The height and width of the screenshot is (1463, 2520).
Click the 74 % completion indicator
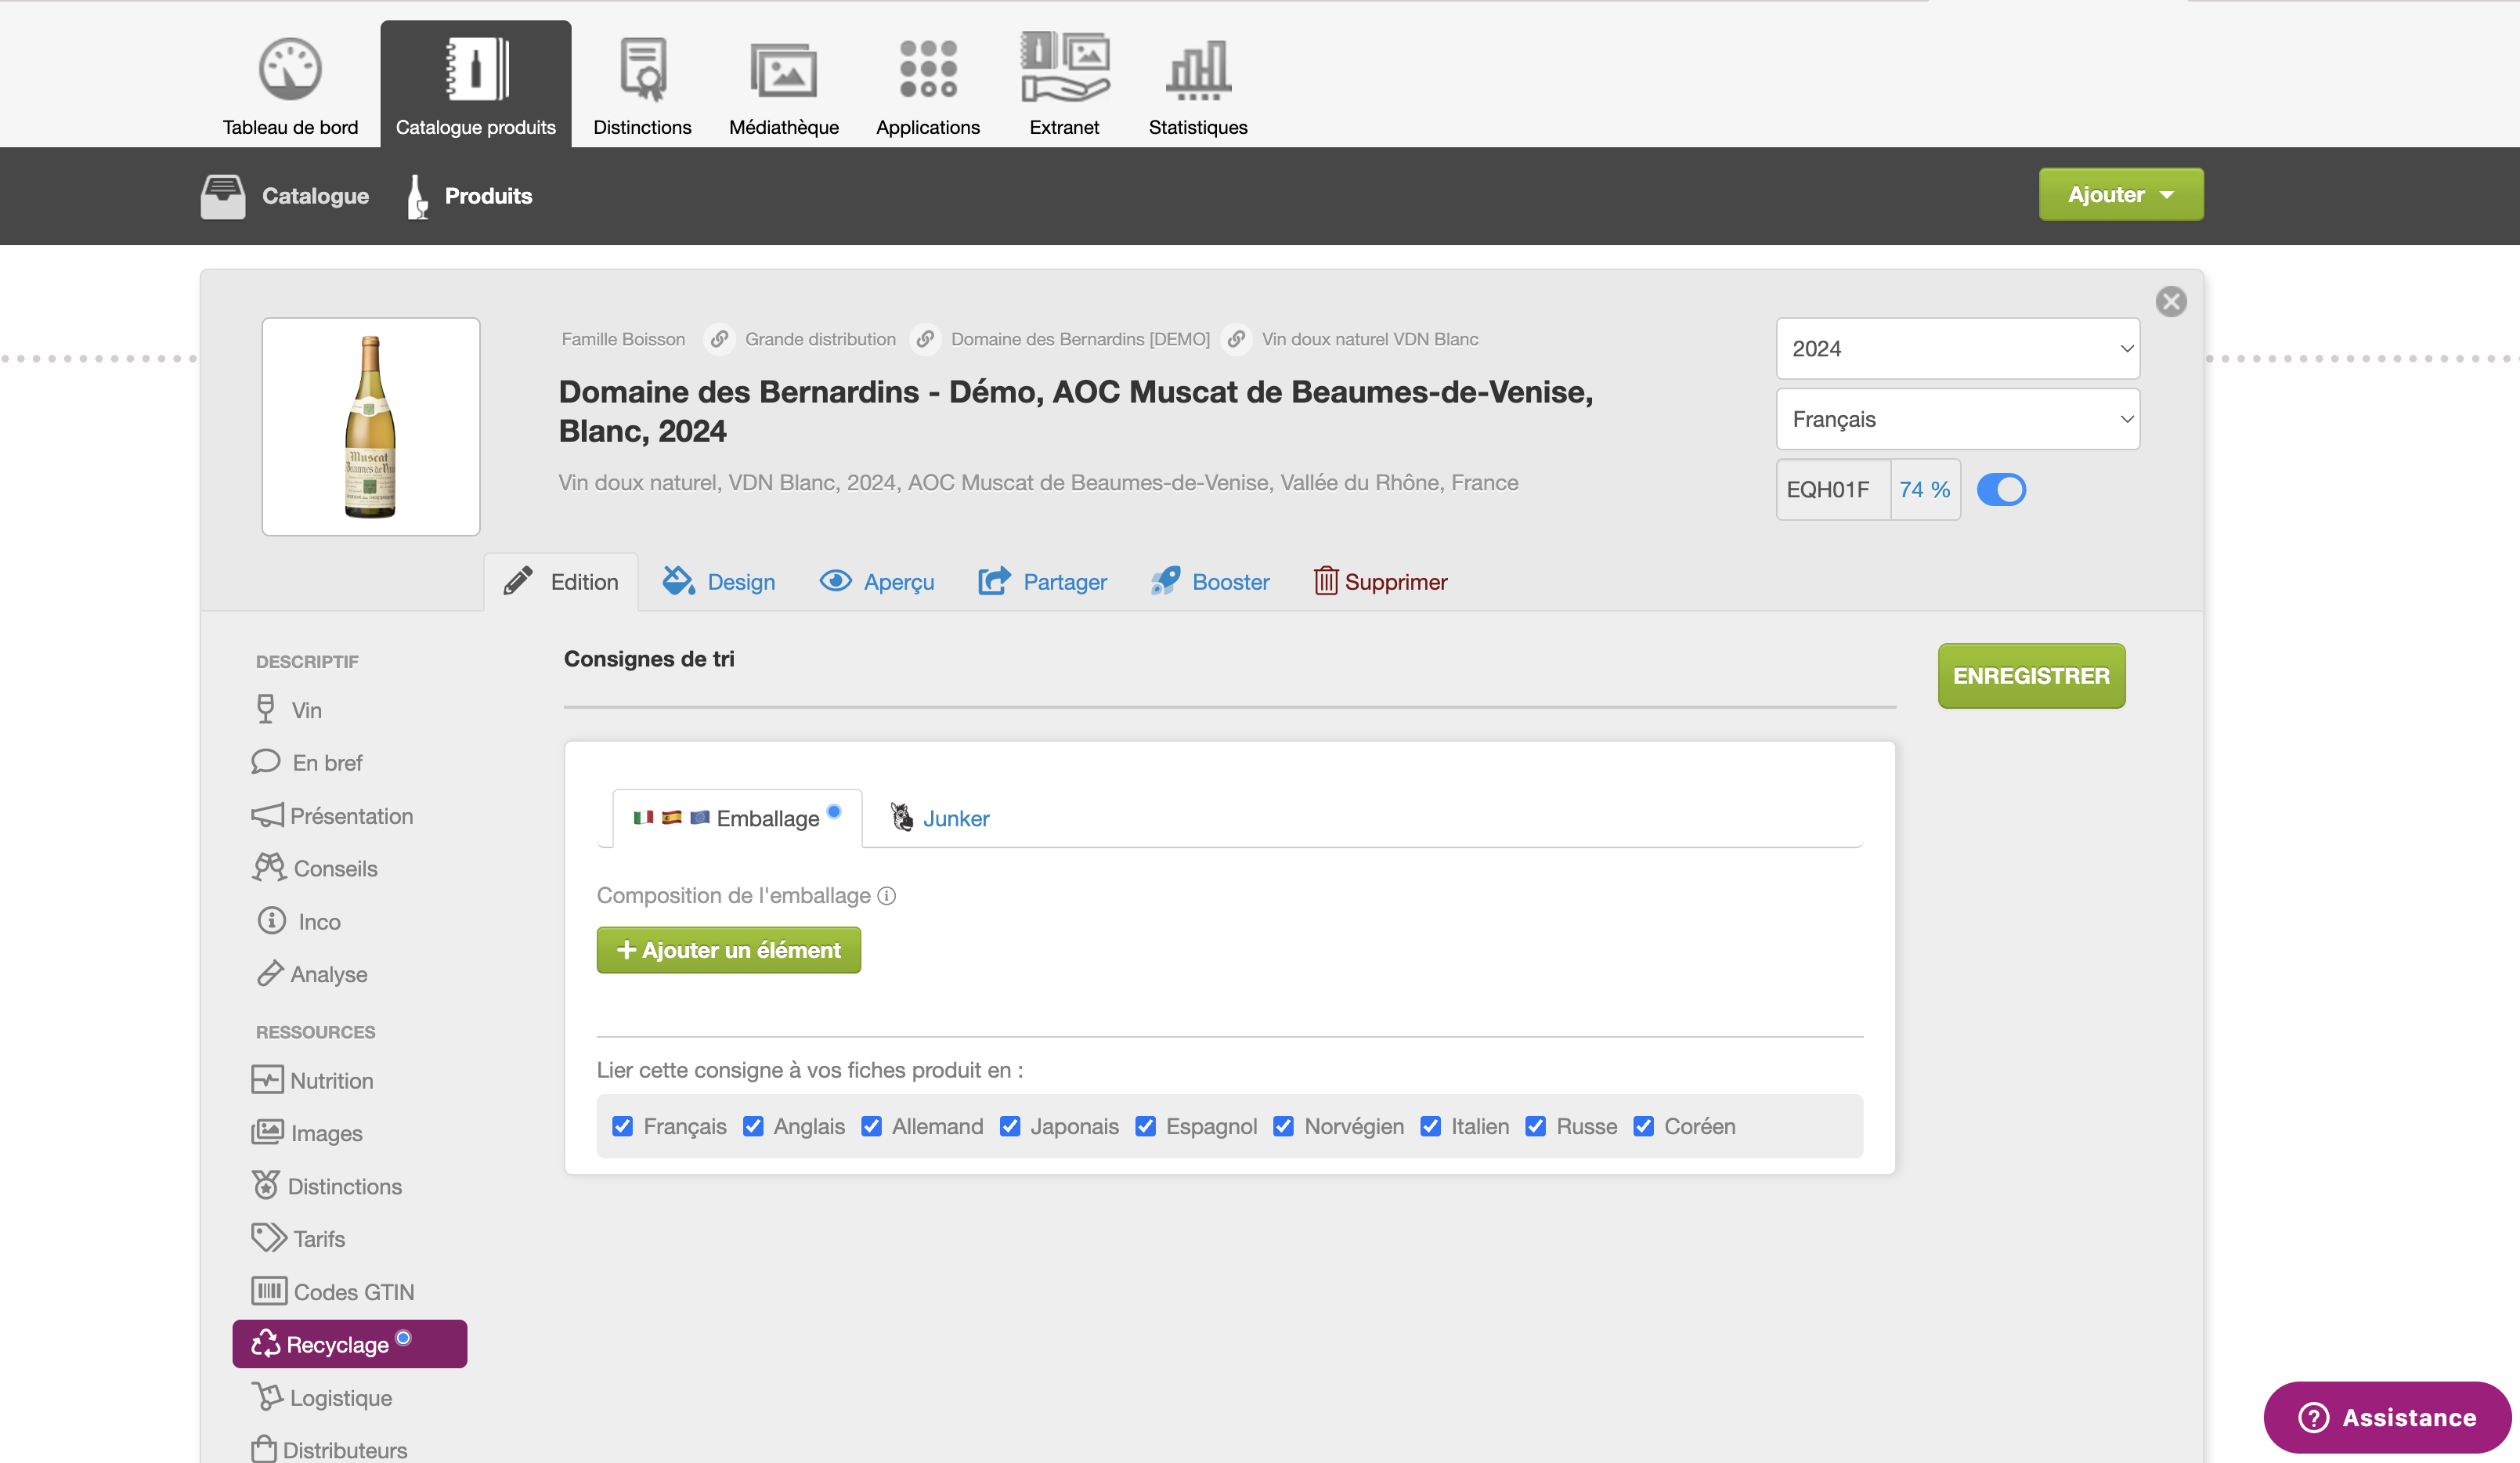tap(1925, 490)
